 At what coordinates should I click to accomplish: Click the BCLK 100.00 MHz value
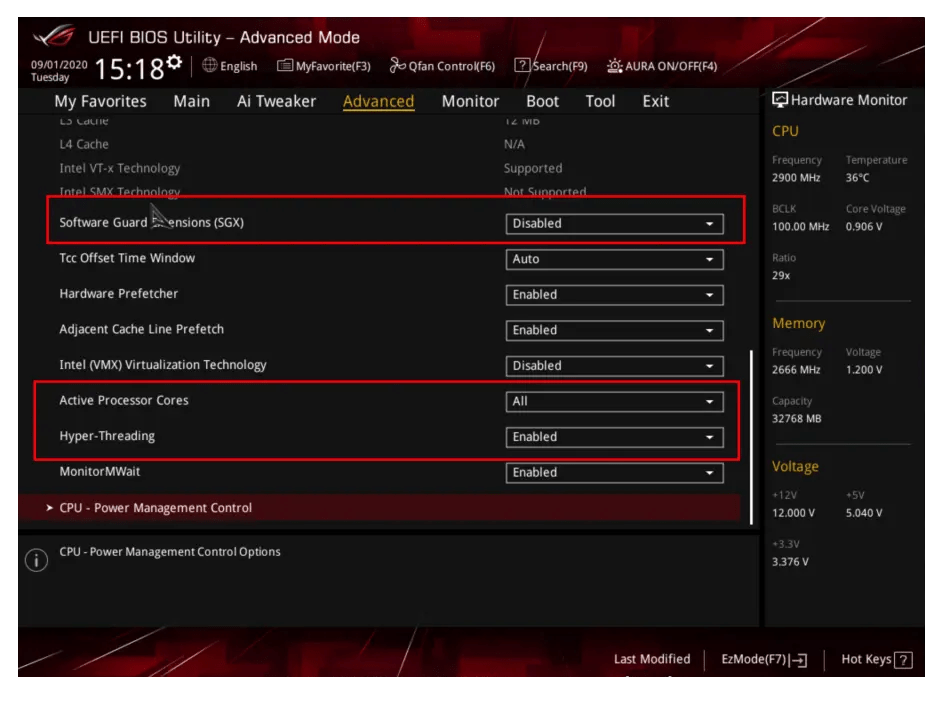point(800,227)
